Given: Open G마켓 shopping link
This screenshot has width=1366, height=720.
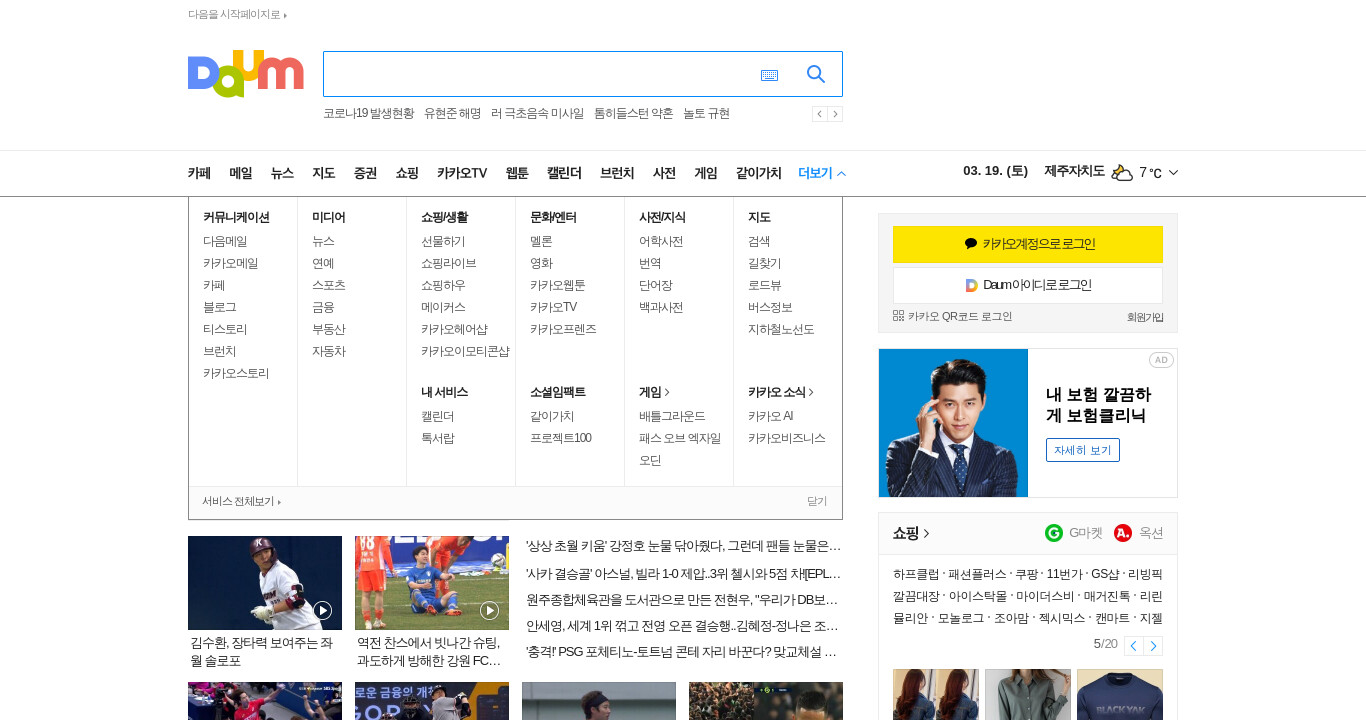Looking at the screenshot, I should pyautogui.click(x=1074, y=533).
